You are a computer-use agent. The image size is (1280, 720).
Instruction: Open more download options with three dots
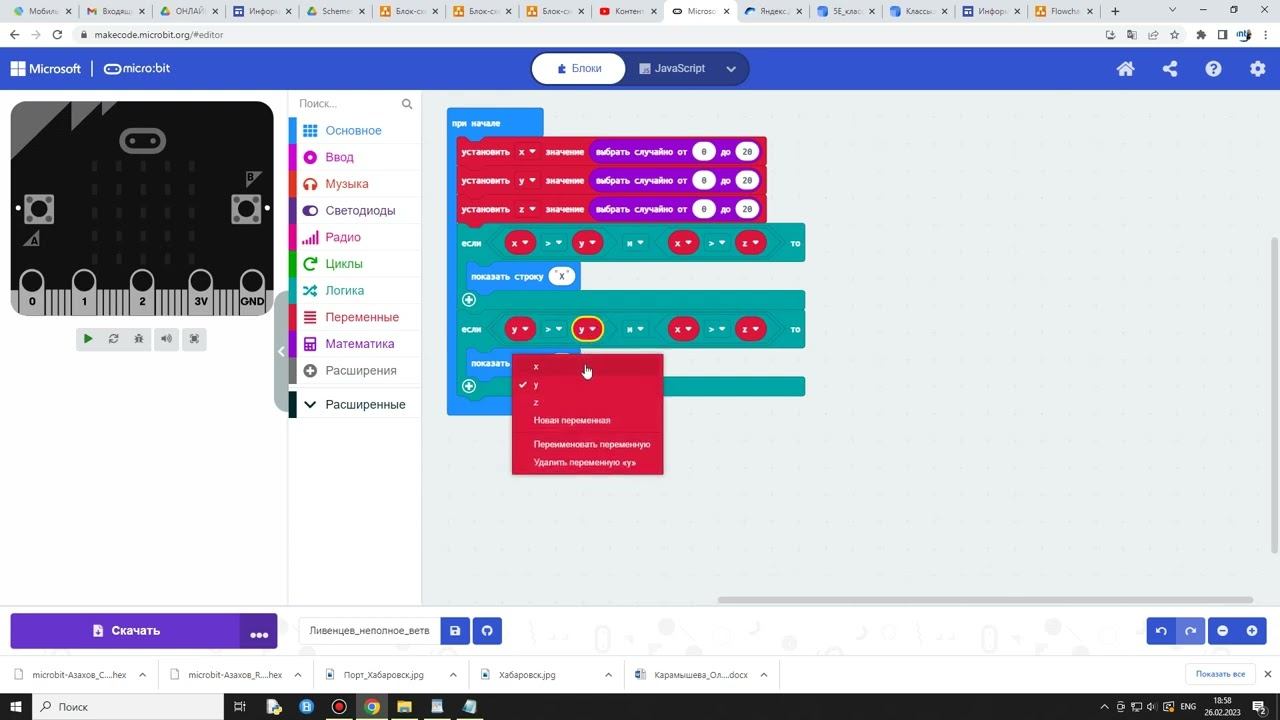(x=259, y=631)
